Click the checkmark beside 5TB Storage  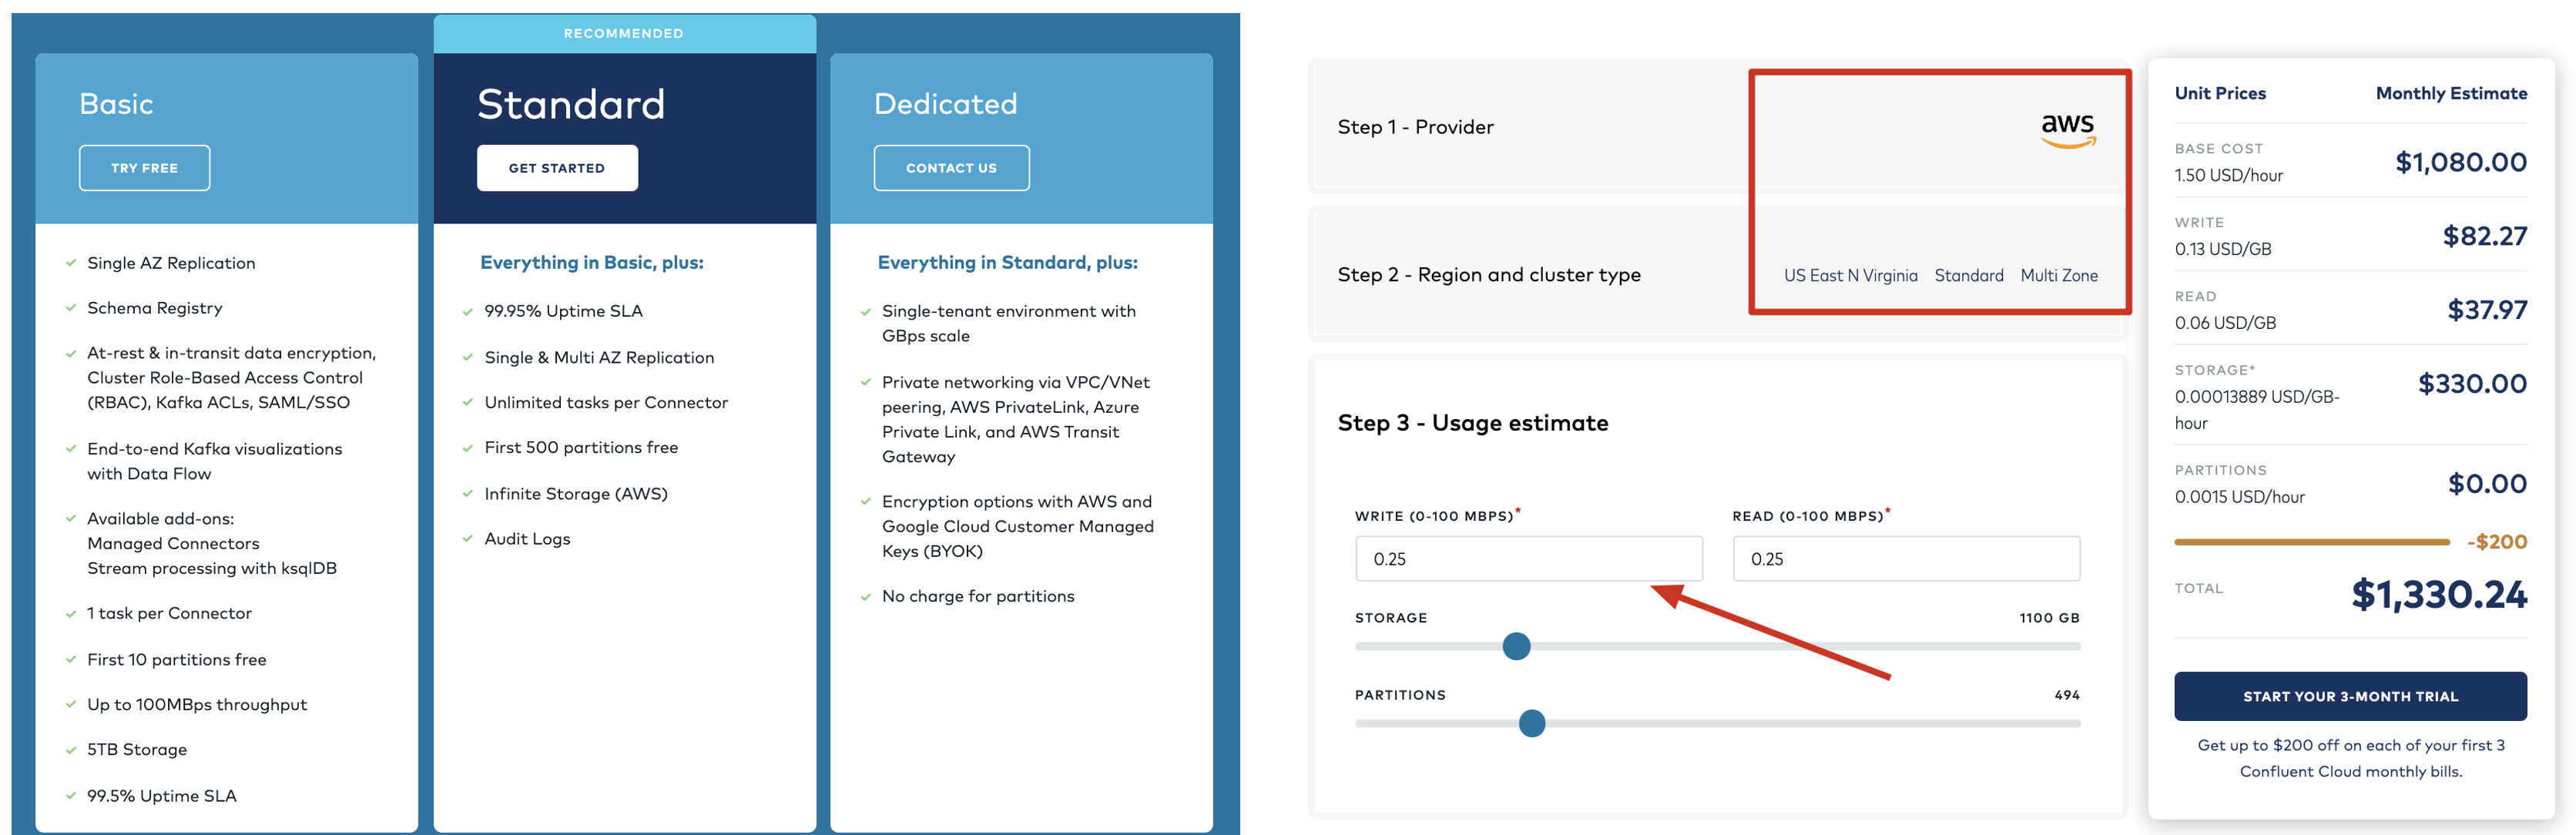71,750
